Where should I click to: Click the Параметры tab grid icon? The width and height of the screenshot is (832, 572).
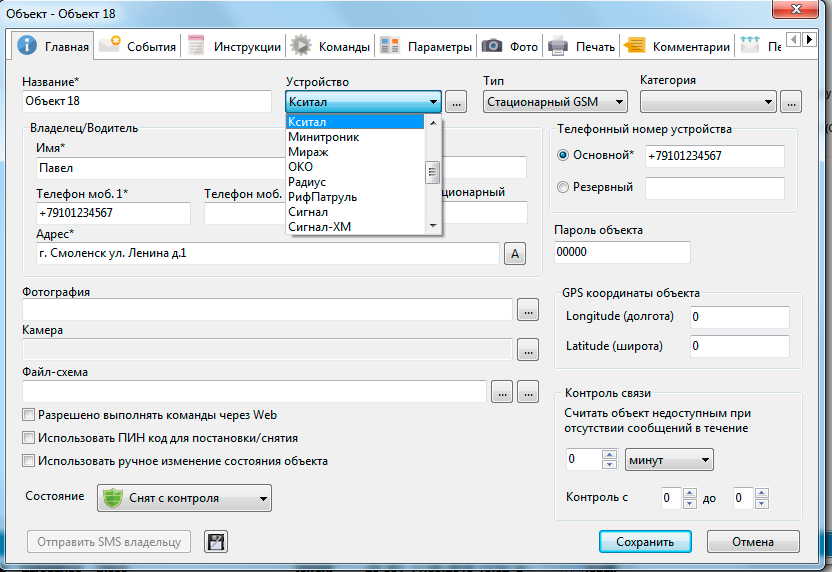(x=390, y=46)
